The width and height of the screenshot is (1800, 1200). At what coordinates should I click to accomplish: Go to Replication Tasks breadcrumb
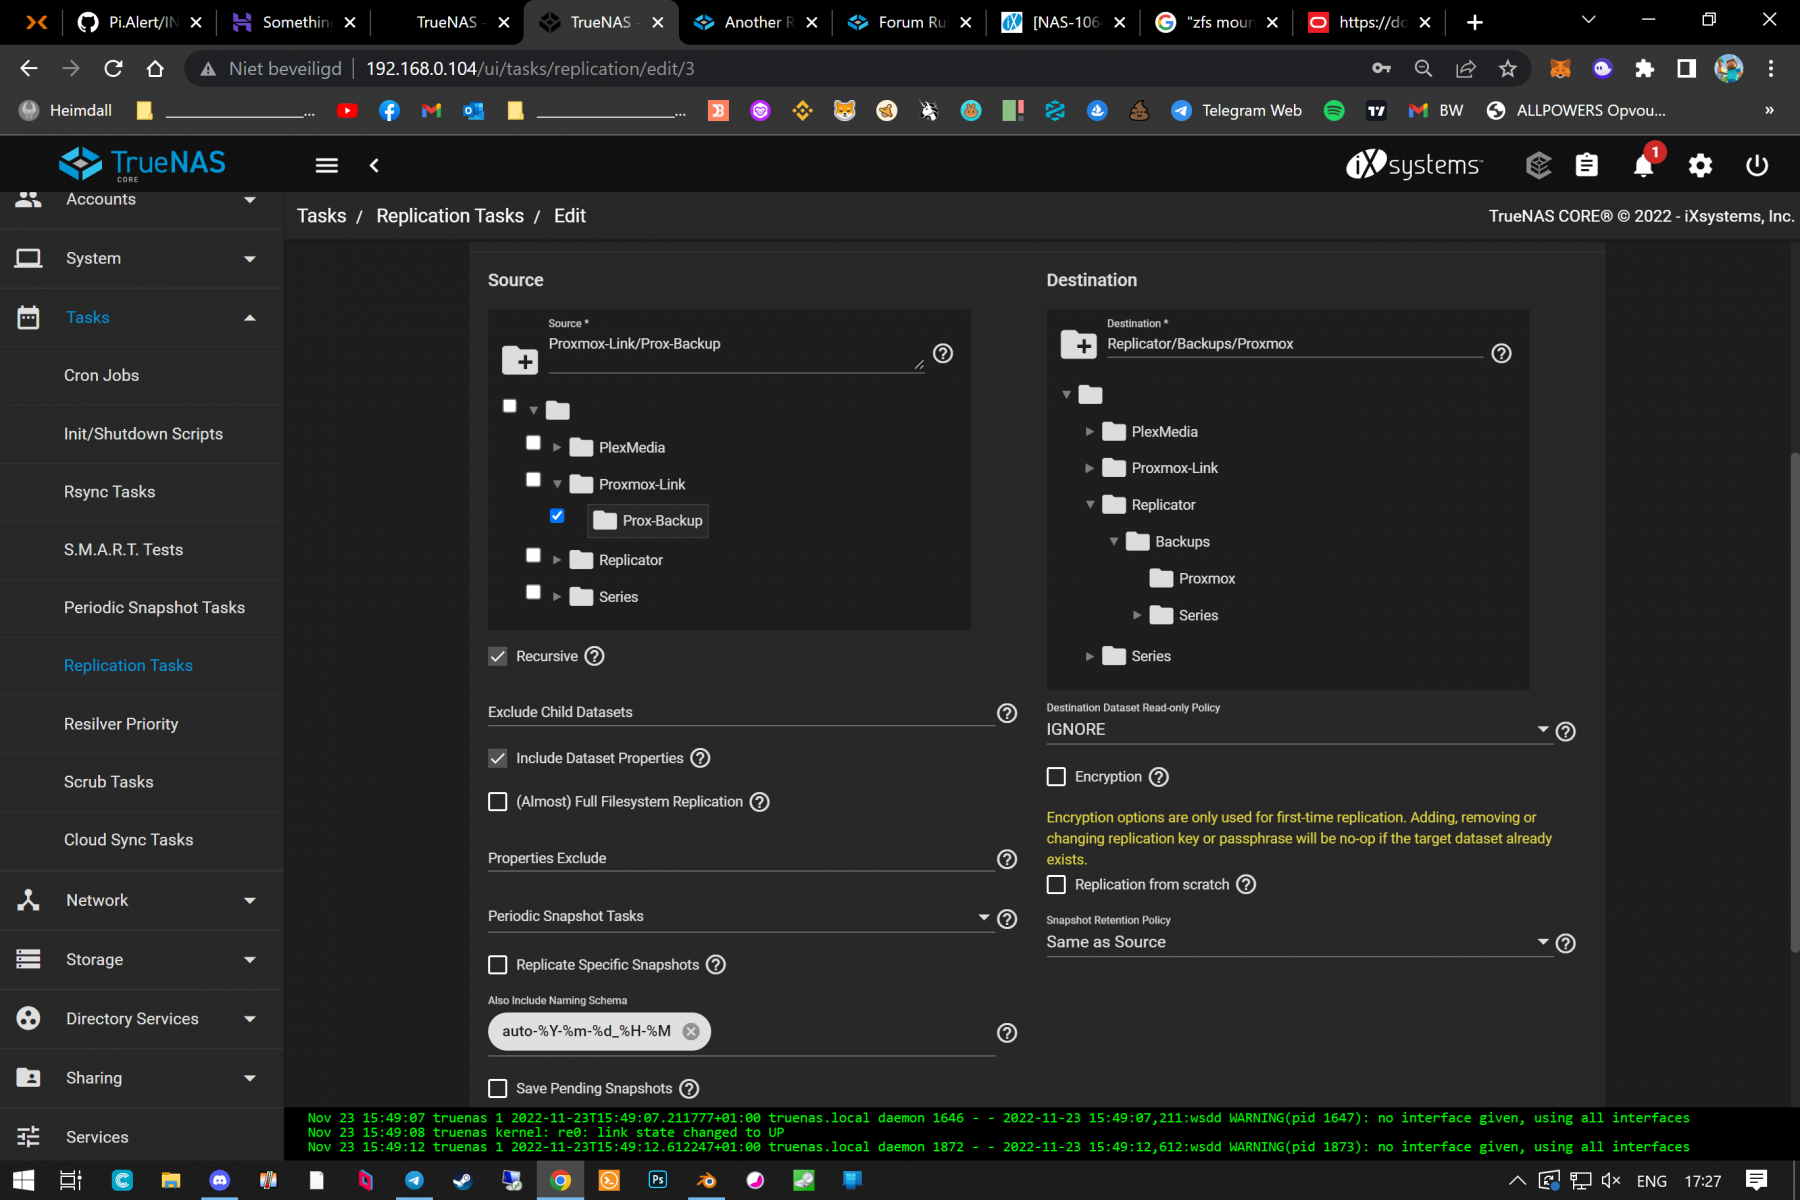pos(450,216)
